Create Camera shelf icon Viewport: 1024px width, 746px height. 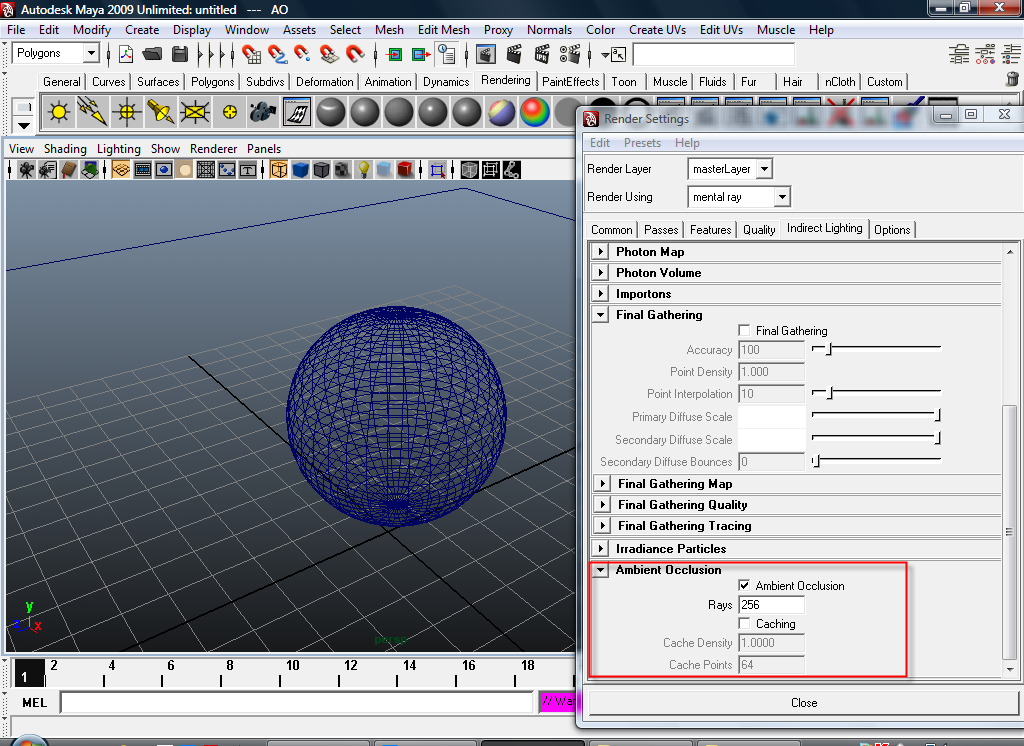click(263, 112)
